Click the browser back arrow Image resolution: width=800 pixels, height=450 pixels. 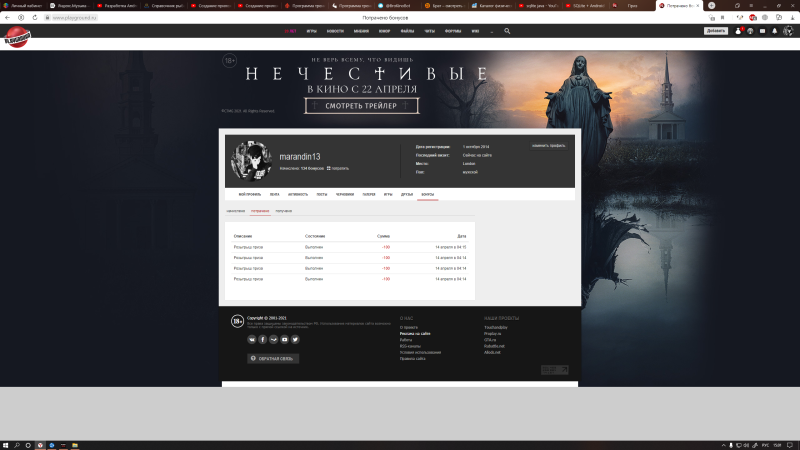click(x=7, y=17)
